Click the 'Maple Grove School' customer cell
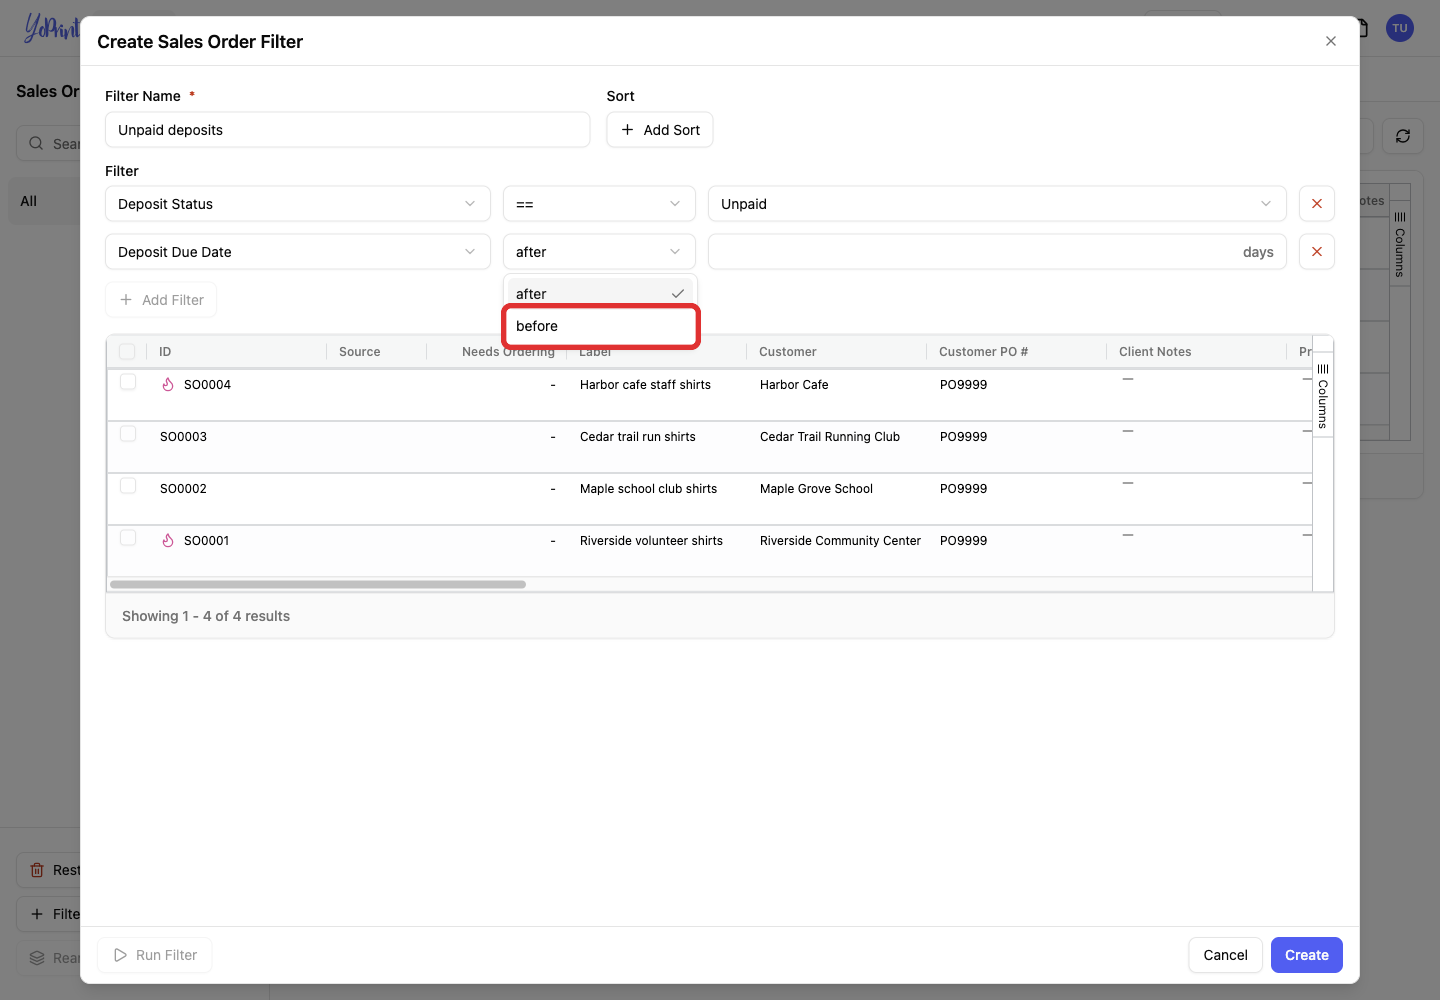The image size is (1440, 1000). [816, 489]
